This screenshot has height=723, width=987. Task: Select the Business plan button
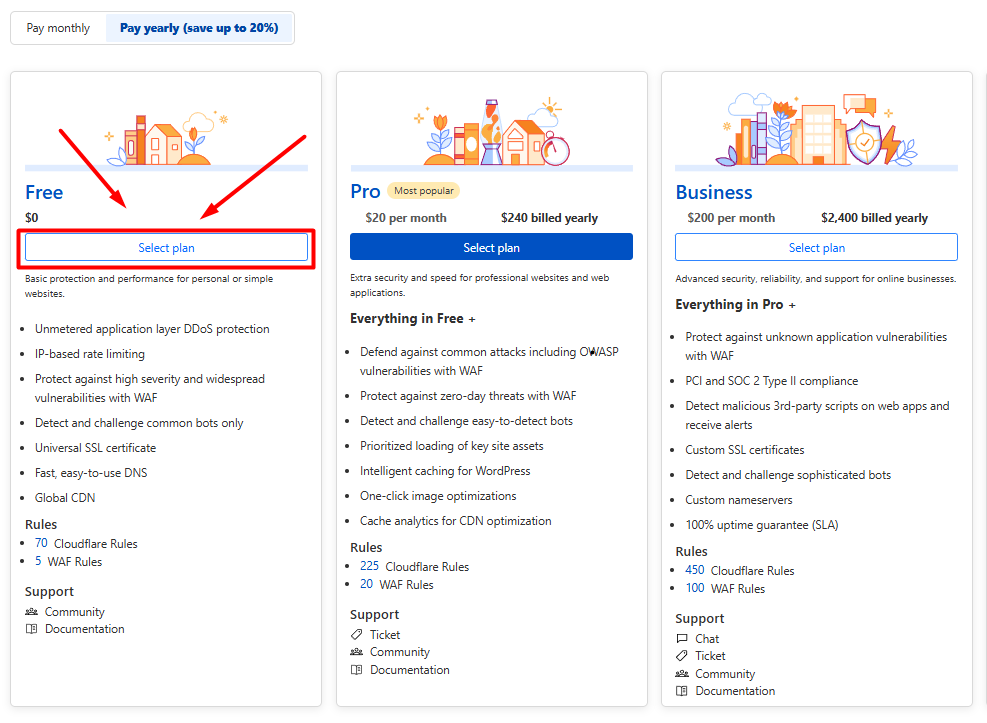tap(816, 248)
